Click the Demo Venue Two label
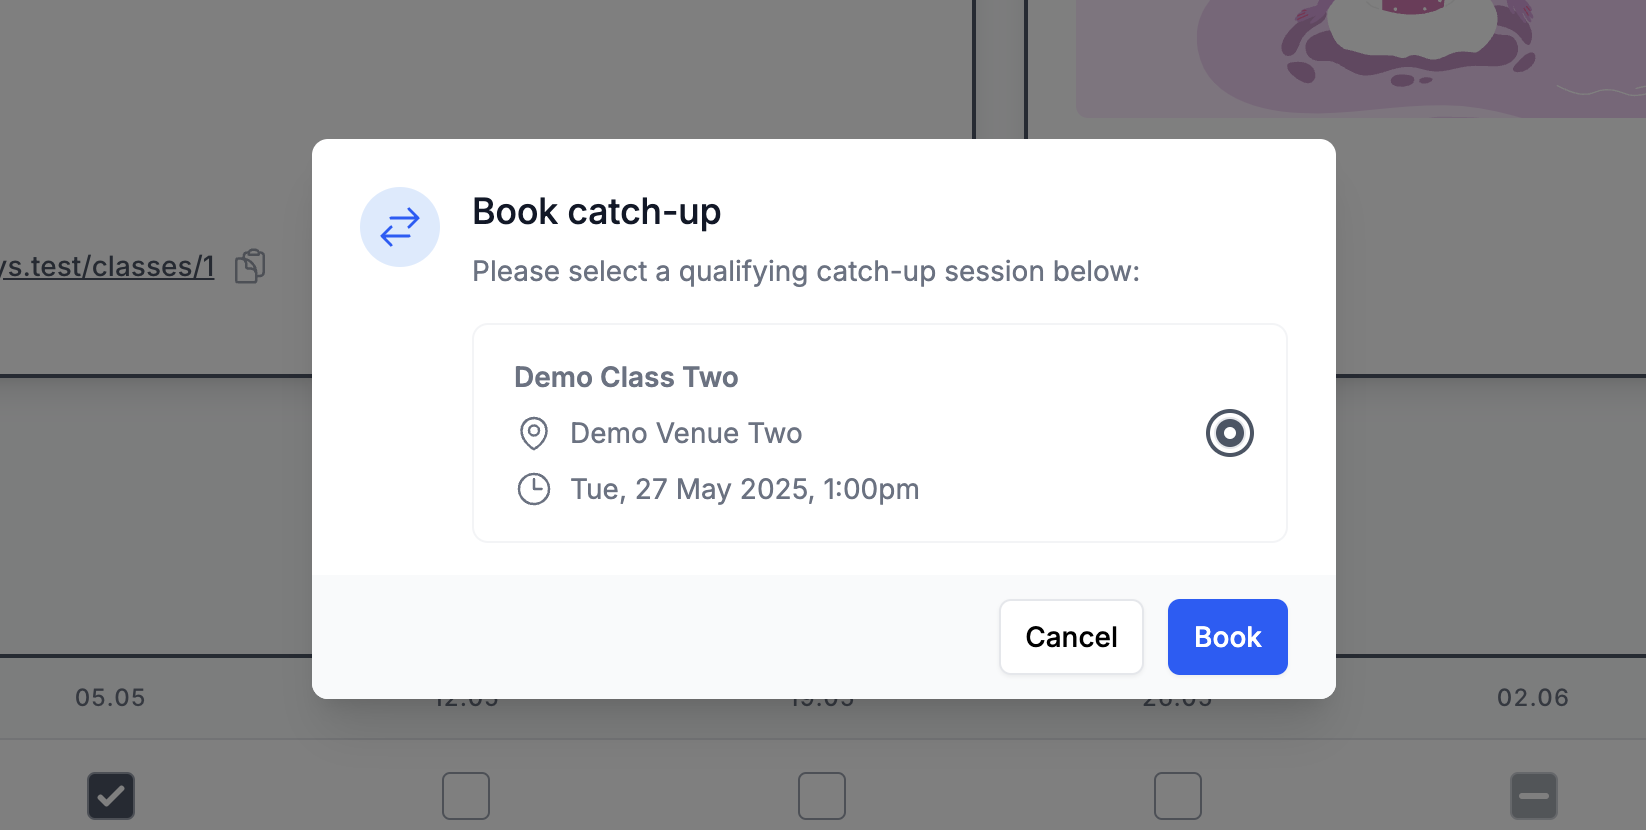This screenshot has height=830, width=1646. 686,433
